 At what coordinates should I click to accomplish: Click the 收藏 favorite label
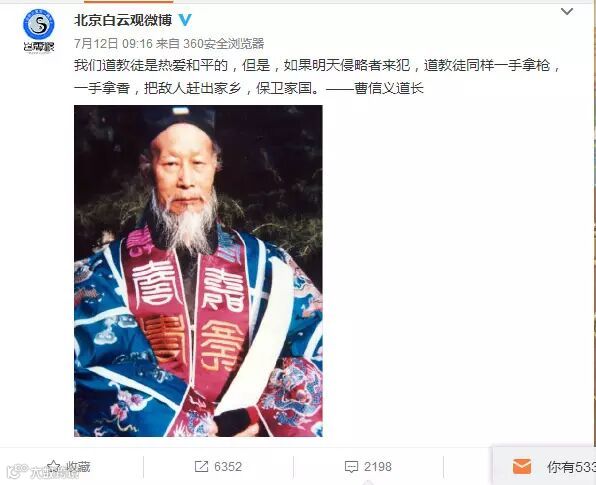tap(79, 466)
